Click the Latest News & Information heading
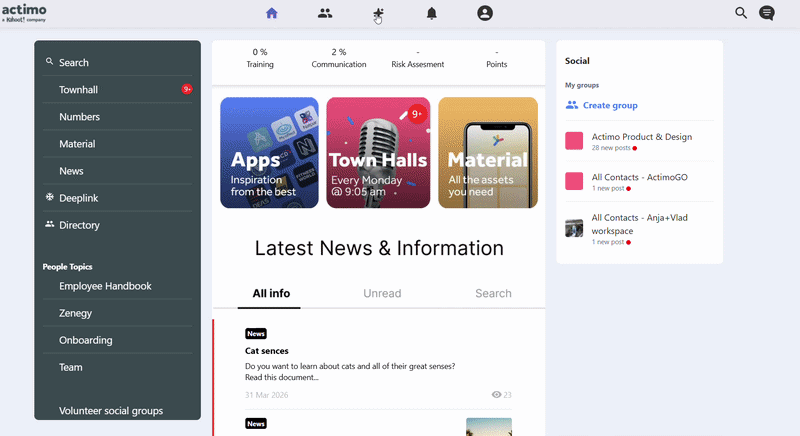 379,248
